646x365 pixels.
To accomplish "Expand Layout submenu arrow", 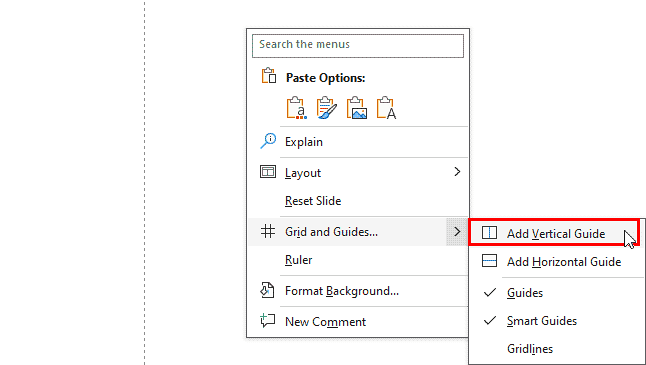I will (x=457, y=172).
